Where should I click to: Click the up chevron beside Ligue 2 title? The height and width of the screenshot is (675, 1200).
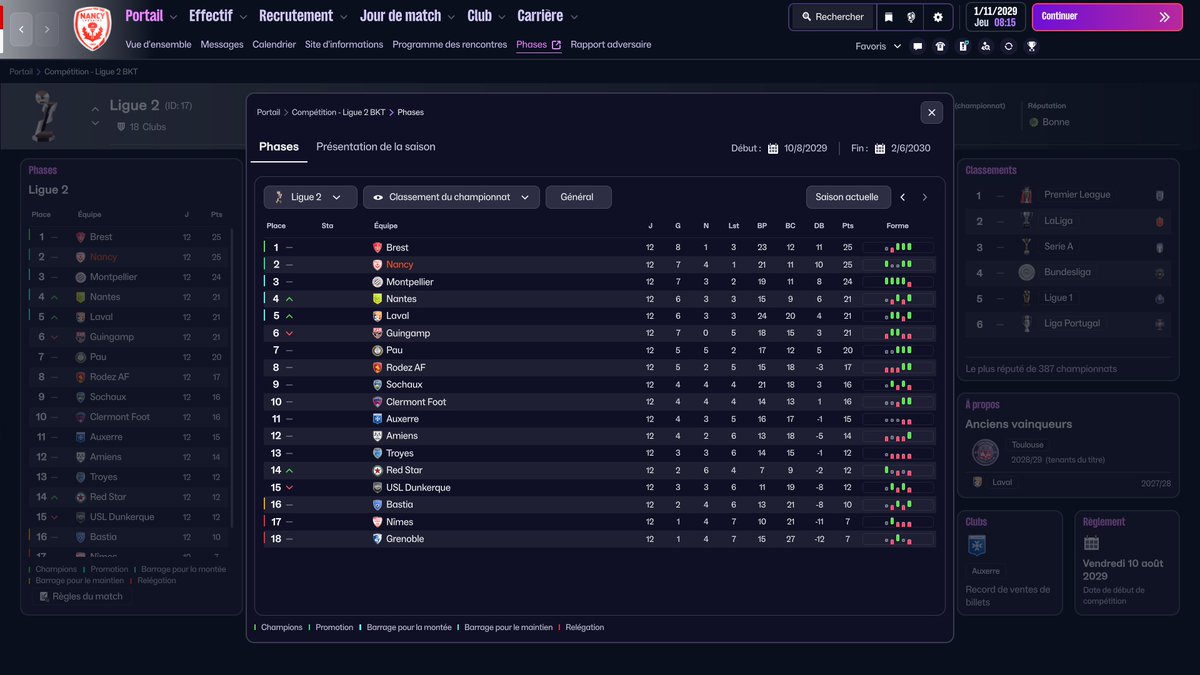[96, 109]
